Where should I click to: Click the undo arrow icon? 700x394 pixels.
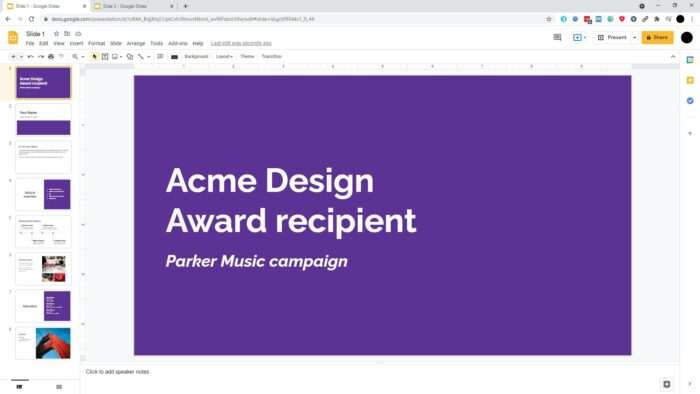[30, 57]
